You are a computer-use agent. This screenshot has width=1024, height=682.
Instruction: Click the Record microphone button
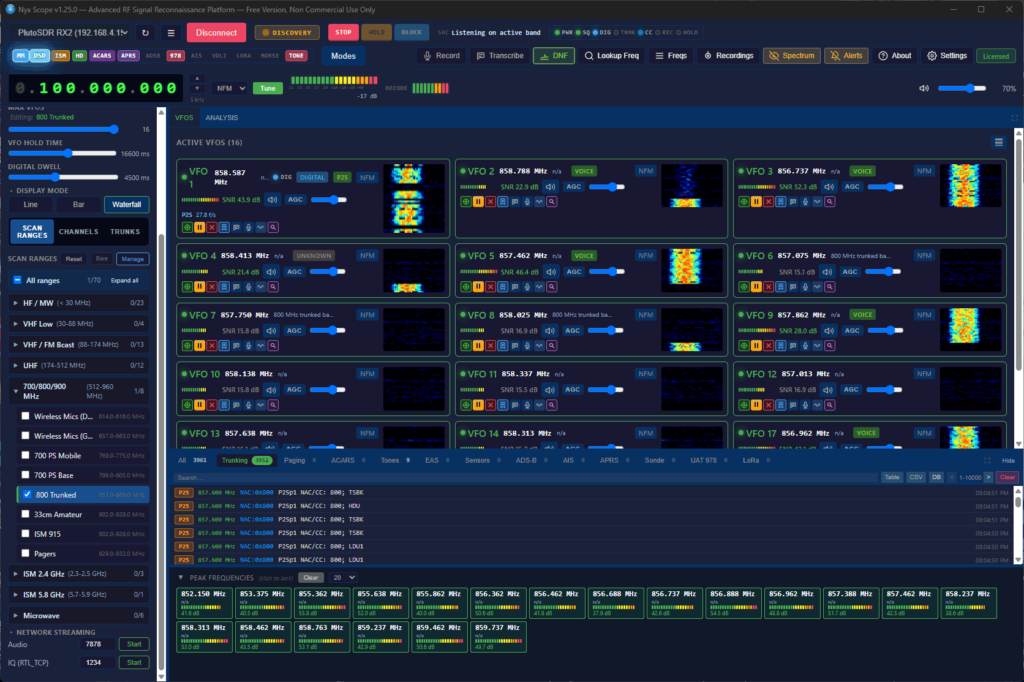tap(441, 56)
